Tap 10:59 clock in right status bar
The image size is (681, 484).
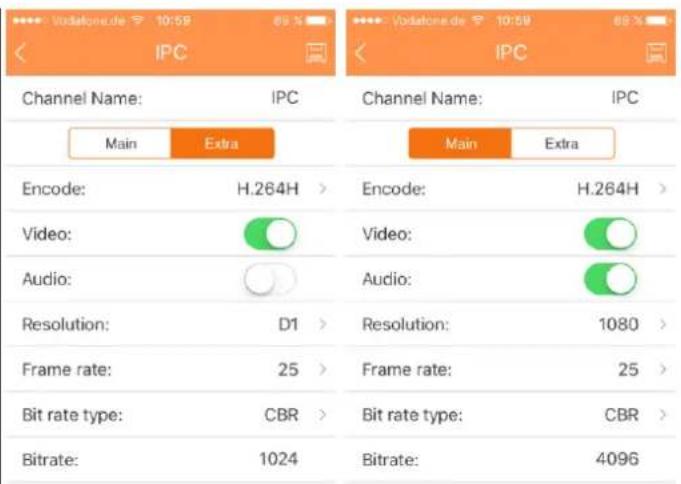[x=513, y=20]
